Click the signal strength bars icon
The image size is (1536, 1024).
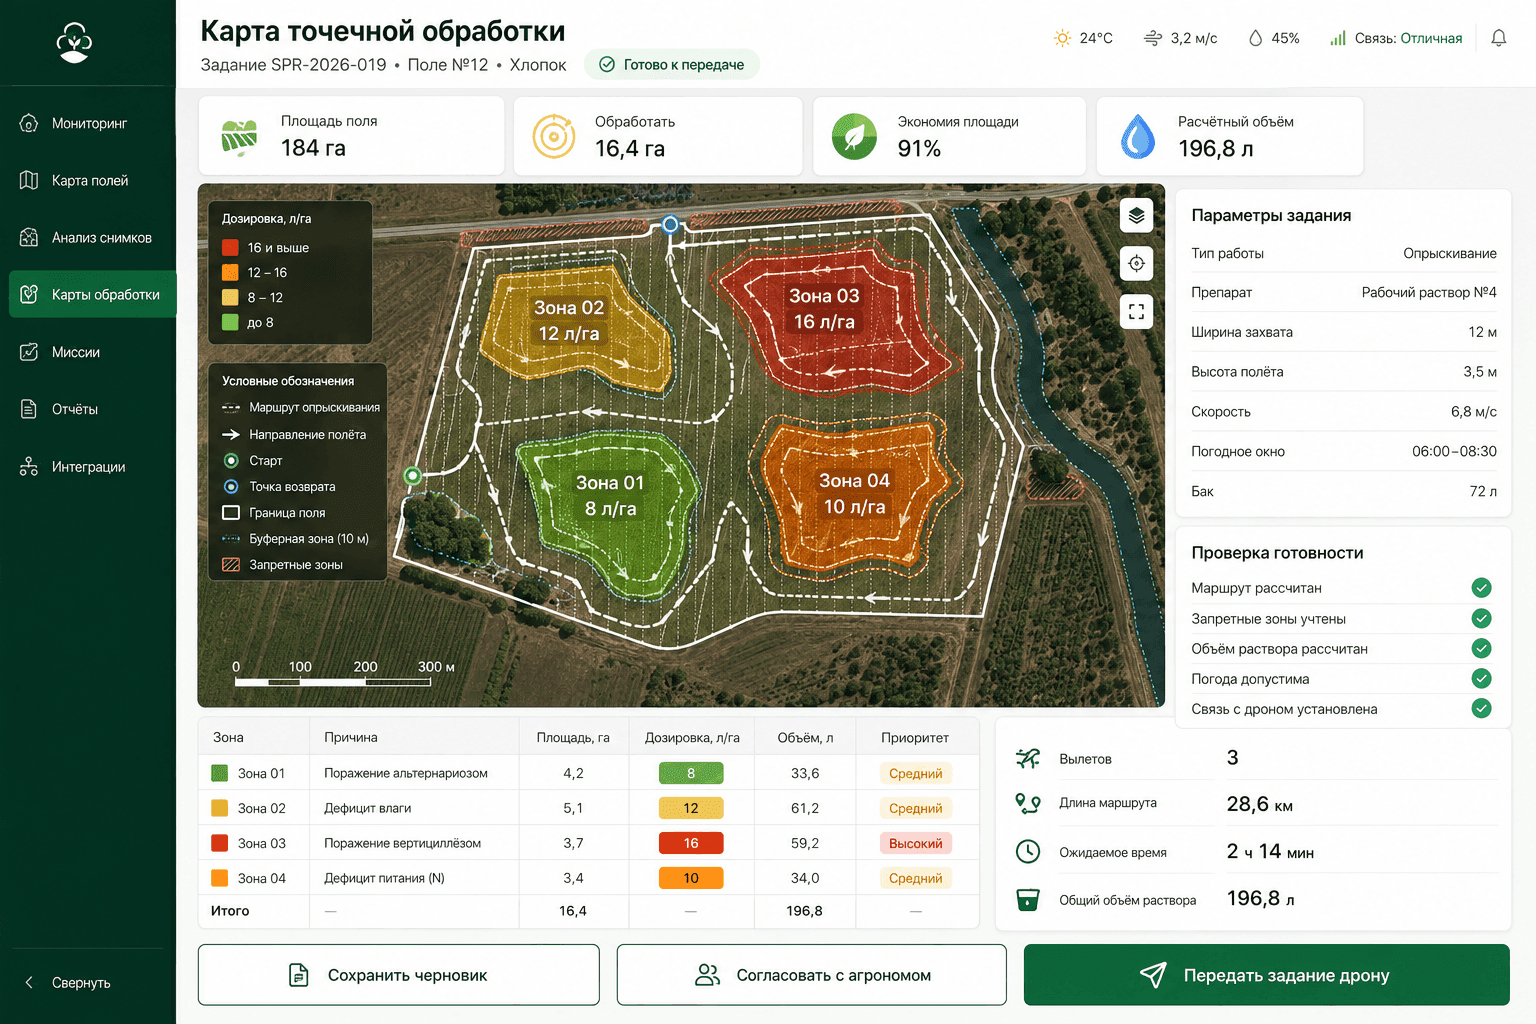[x=1337, y=38]
